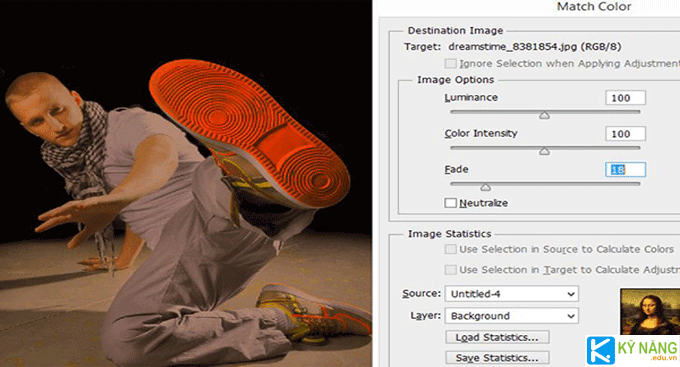Click the Source dropdown arrow chevron
Image resolution: width=680 pixels, height=367 pixels.
pyautogui.click(x=571, y=294)
